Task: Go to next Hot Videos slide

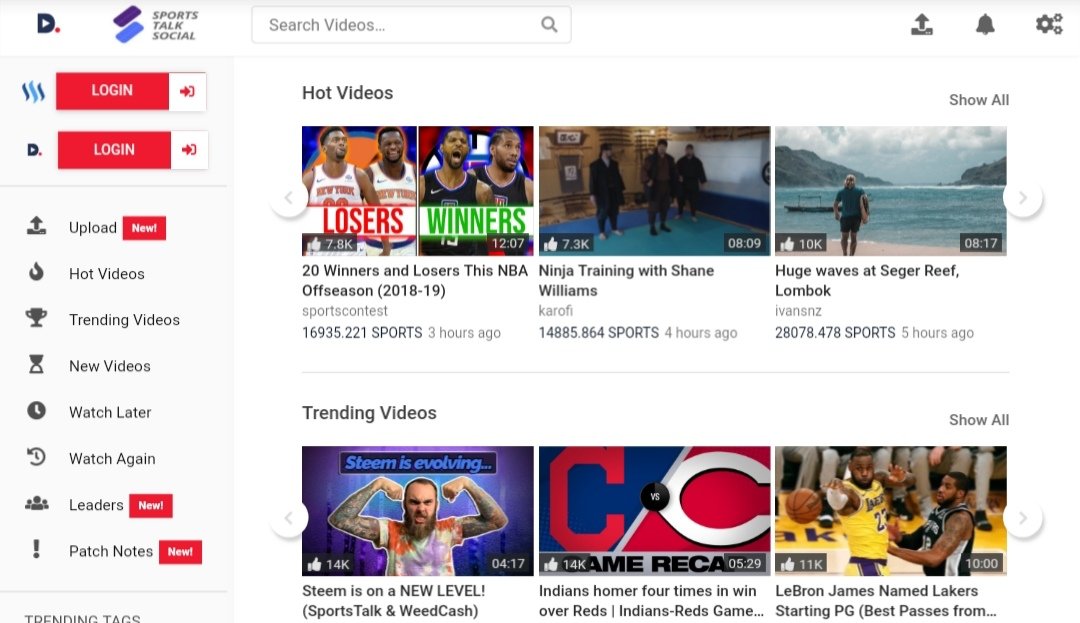Action: pyautogui.click(x=1023, y=198)
